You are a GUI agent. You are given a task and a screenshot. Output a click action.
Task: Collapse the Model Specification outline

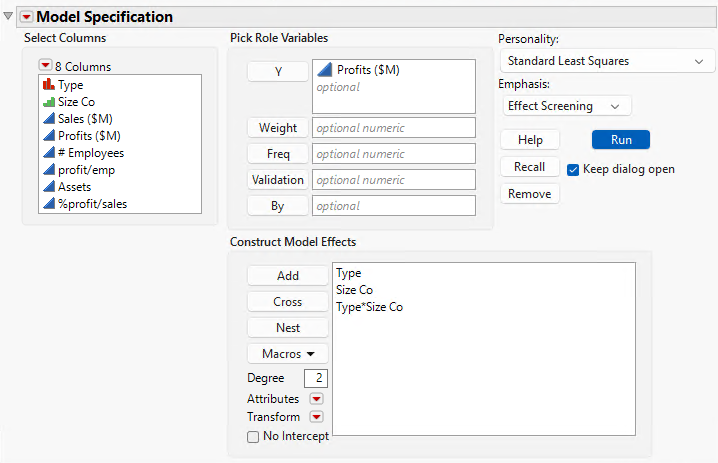(9, 17)
